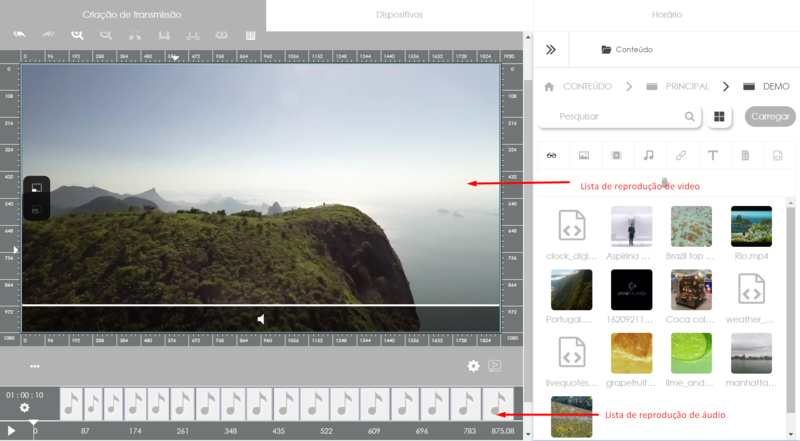800x441 pixels.
Task: Switch to the Horário tab
Action: pos(666,15)
